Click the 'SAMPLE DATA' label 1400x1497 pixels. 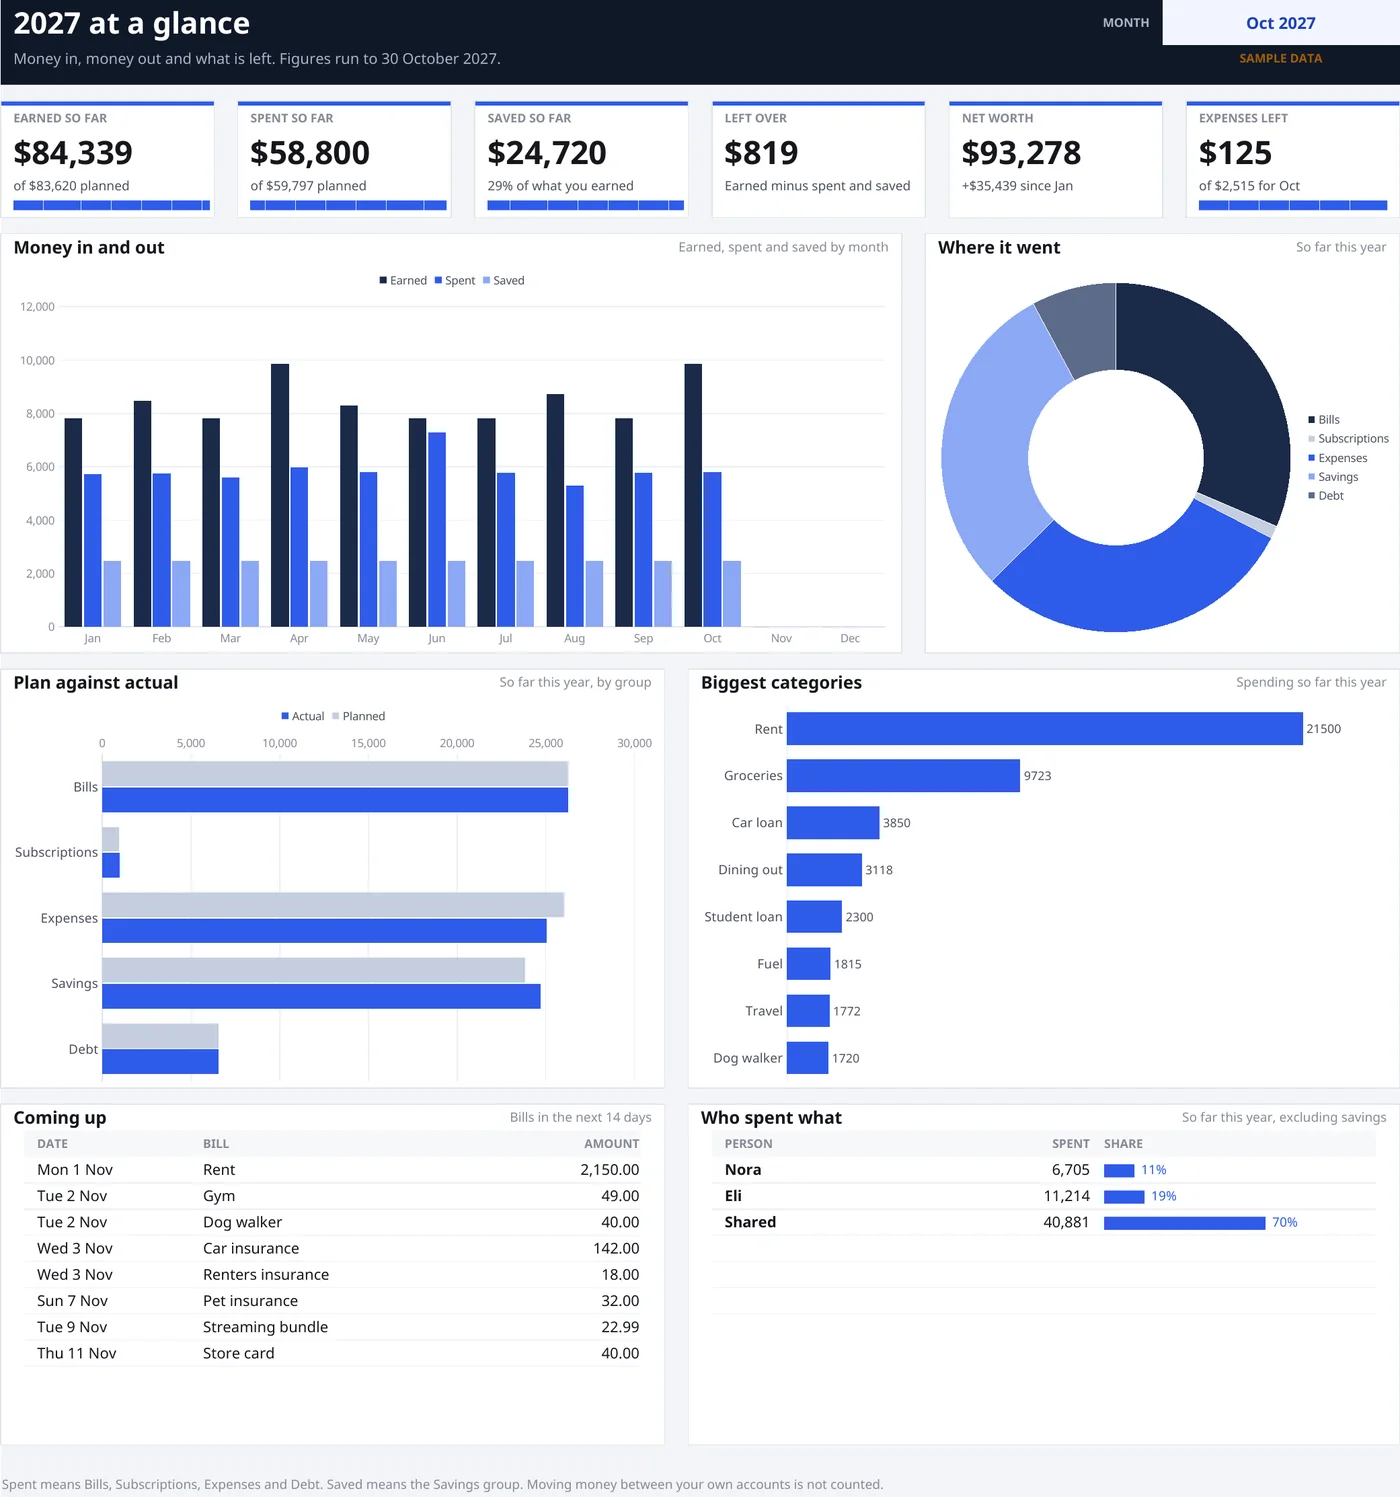1280,59
